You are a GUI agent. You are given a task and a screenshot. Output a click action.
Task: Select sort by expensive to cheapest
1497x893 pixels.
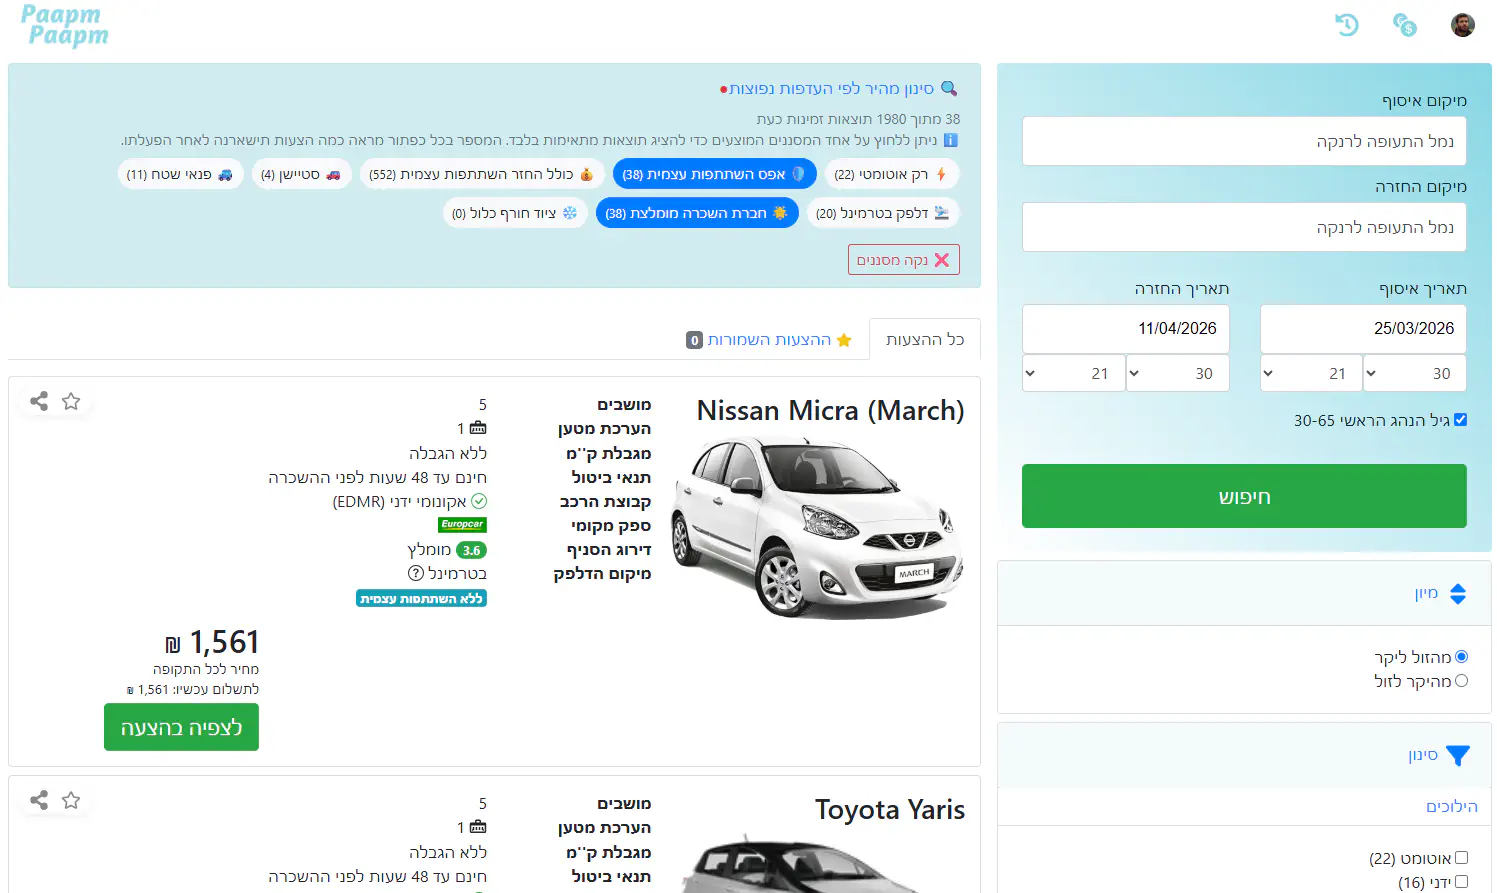pyautogui.click(x=1461, y=681)
